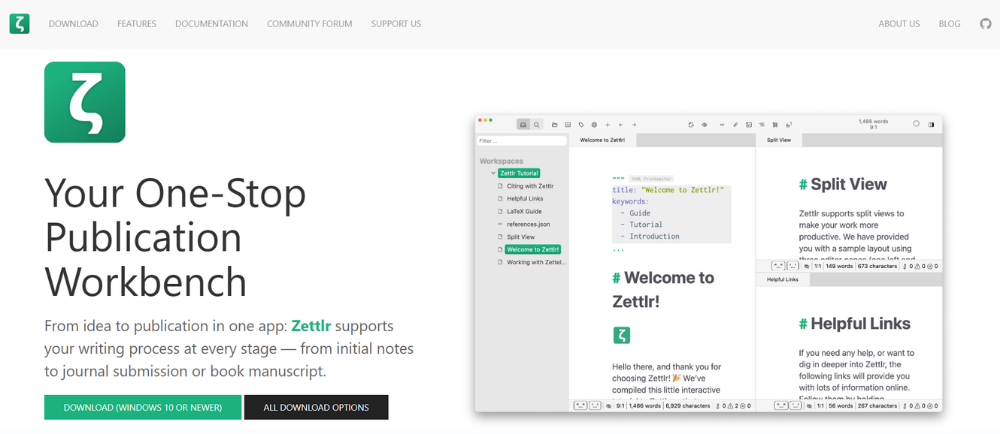1000x434 pixels.
Task: Click the export document icon
Action: click(691, 125)
